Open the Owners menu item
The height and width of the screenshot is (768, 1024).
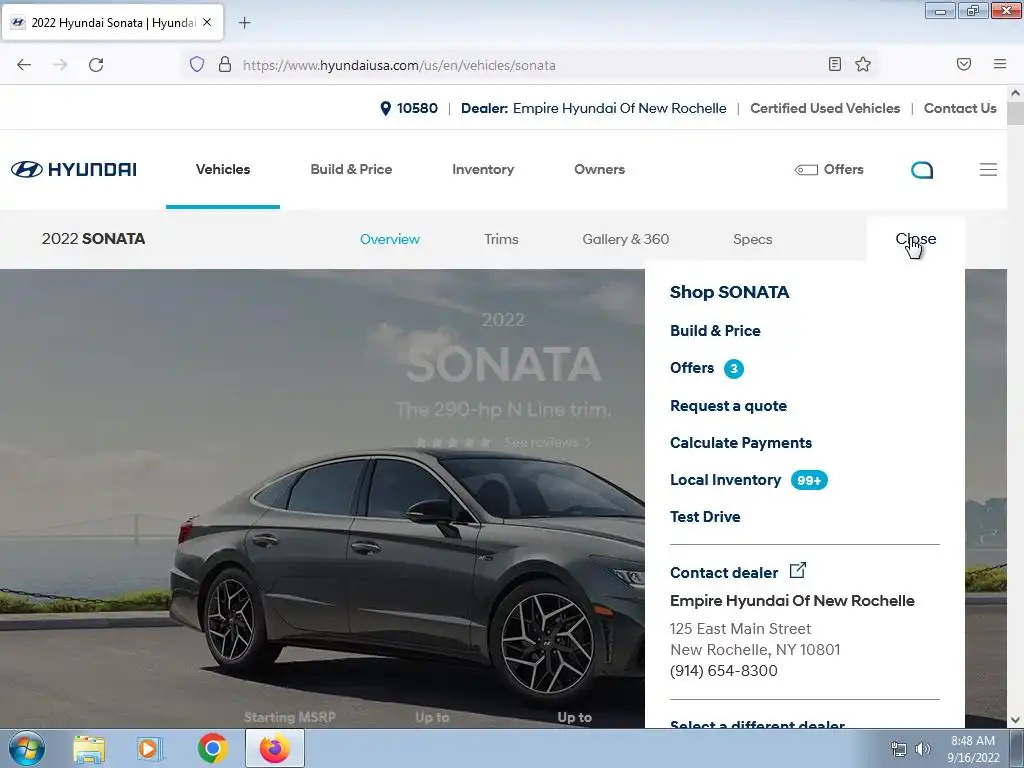(600, 169)
